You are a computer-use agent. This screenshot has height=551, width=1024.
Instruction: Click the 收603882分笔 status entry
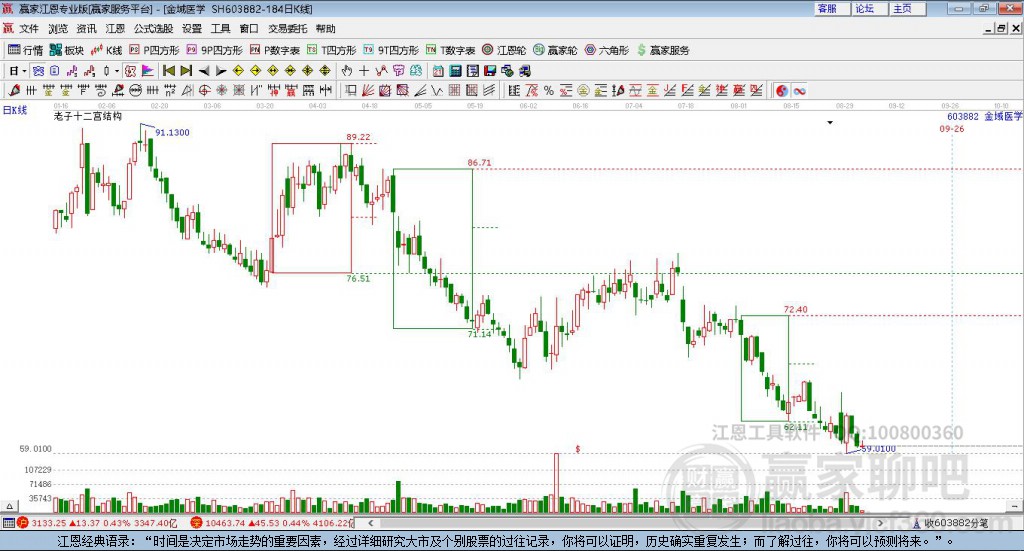(x=950, y=522)
